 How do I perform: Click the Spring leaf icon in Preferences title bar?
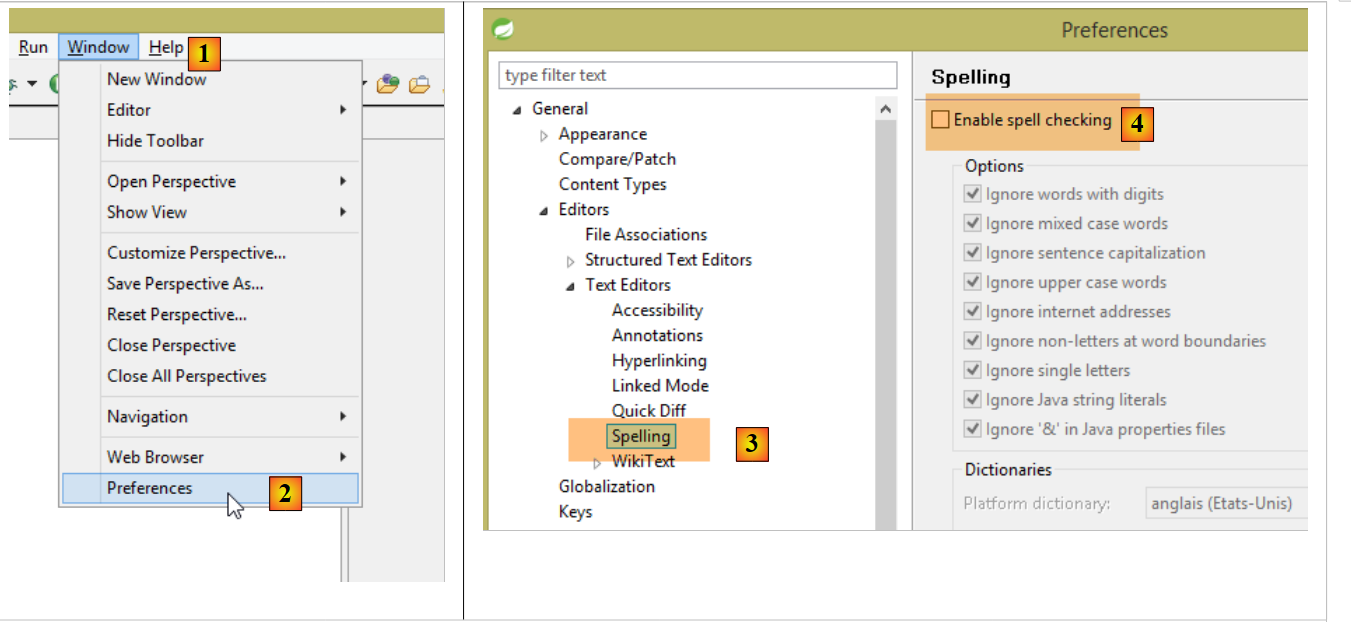503,29
